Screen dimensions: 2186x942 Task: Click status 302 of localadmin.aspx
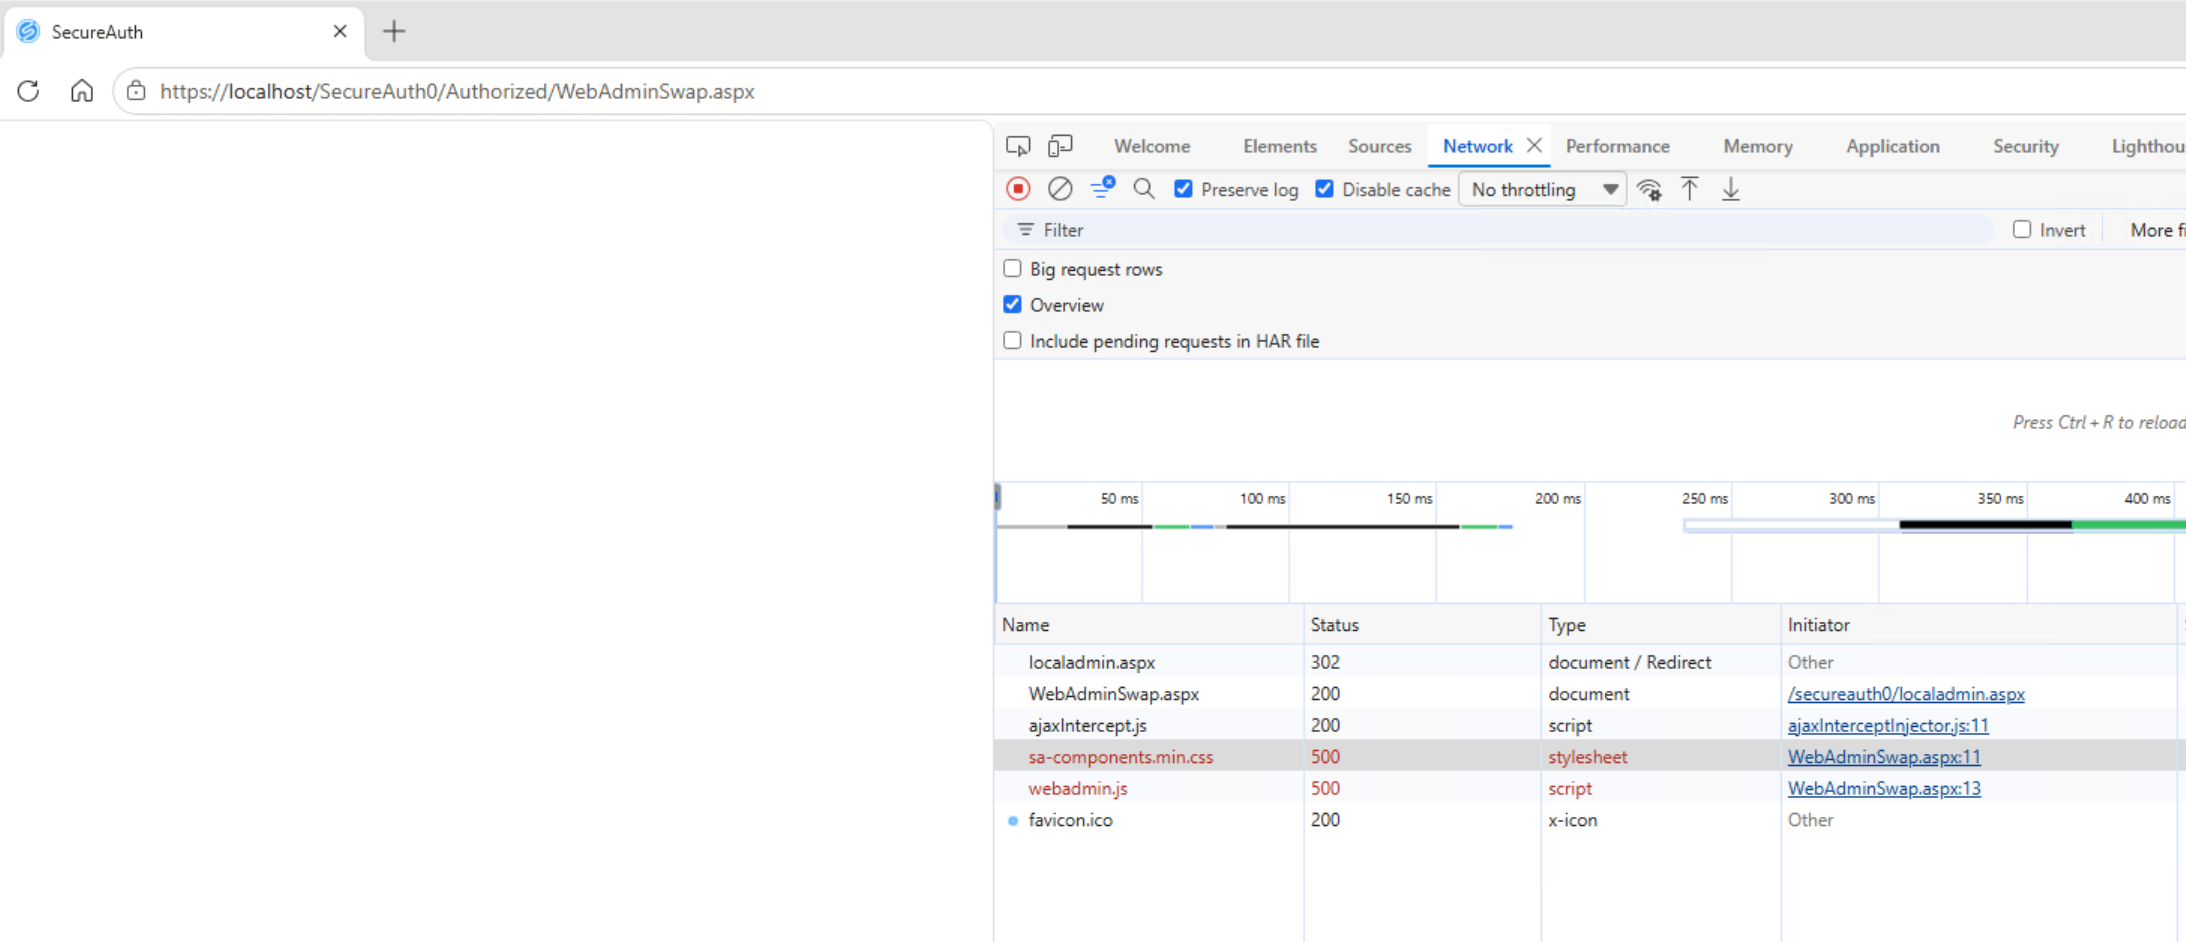point(1325,662)
